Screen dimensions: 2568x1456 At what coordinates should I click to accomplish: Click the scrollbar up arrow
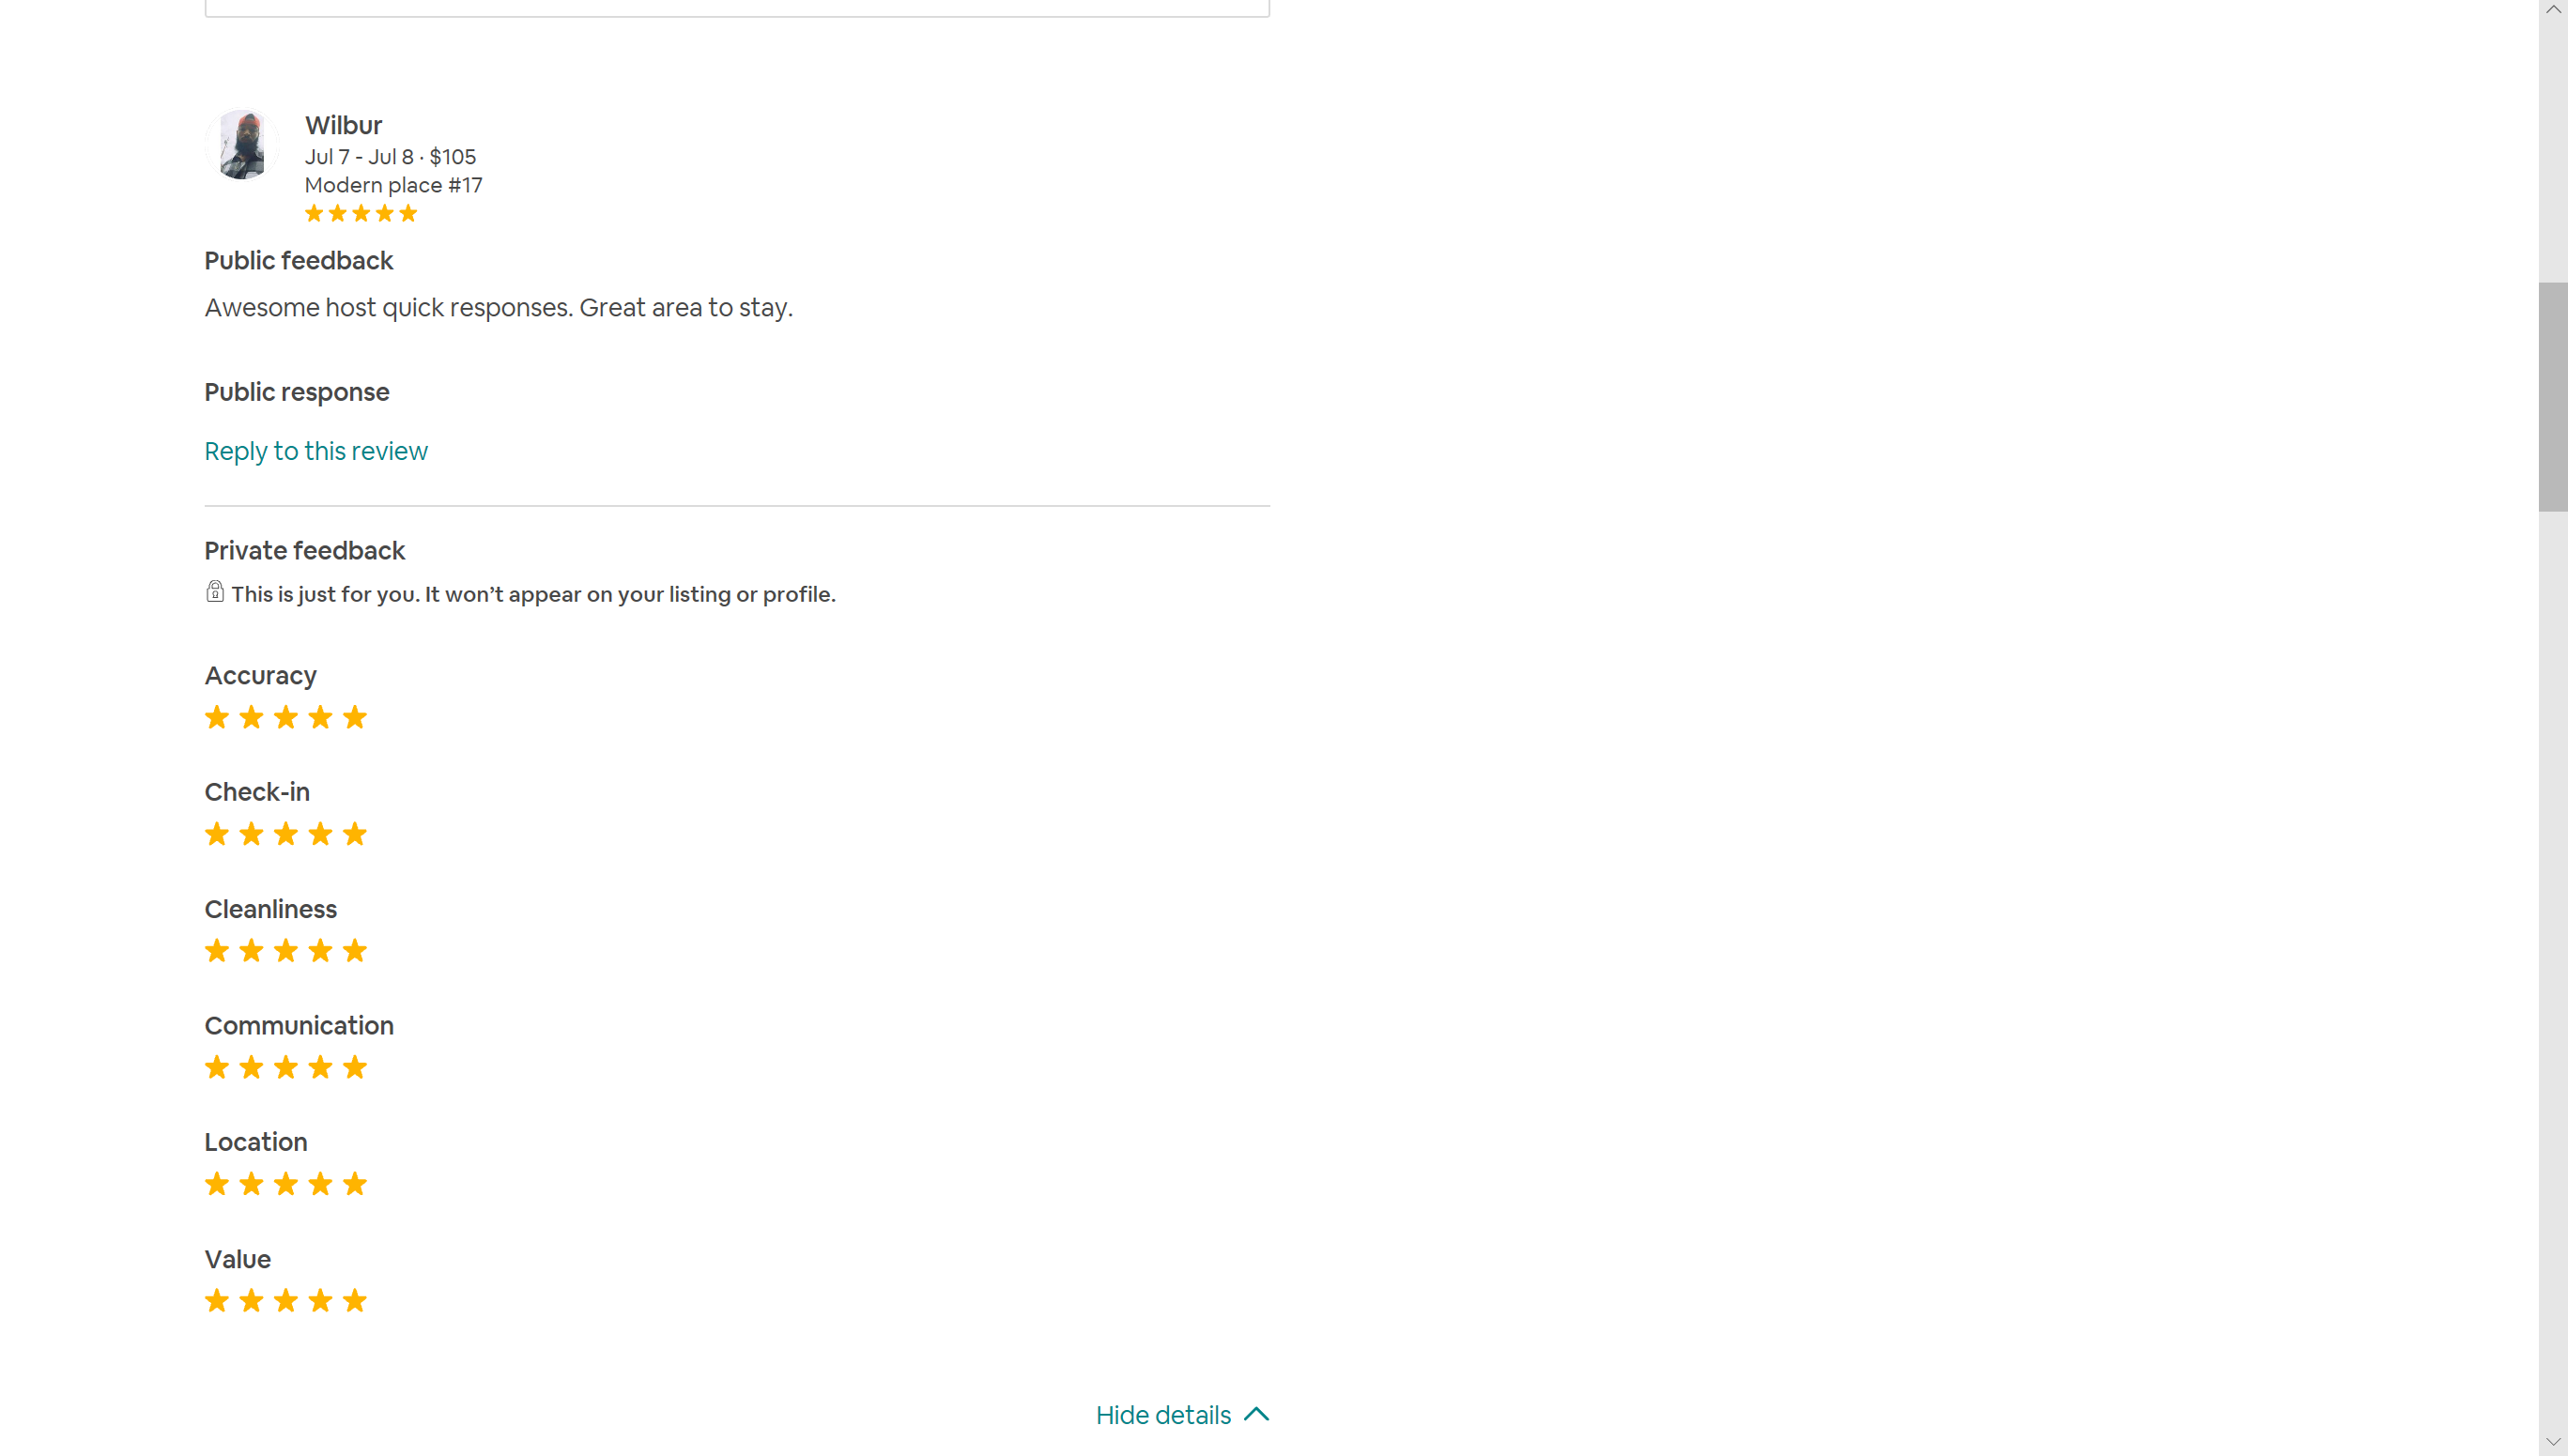(2553, 9)
